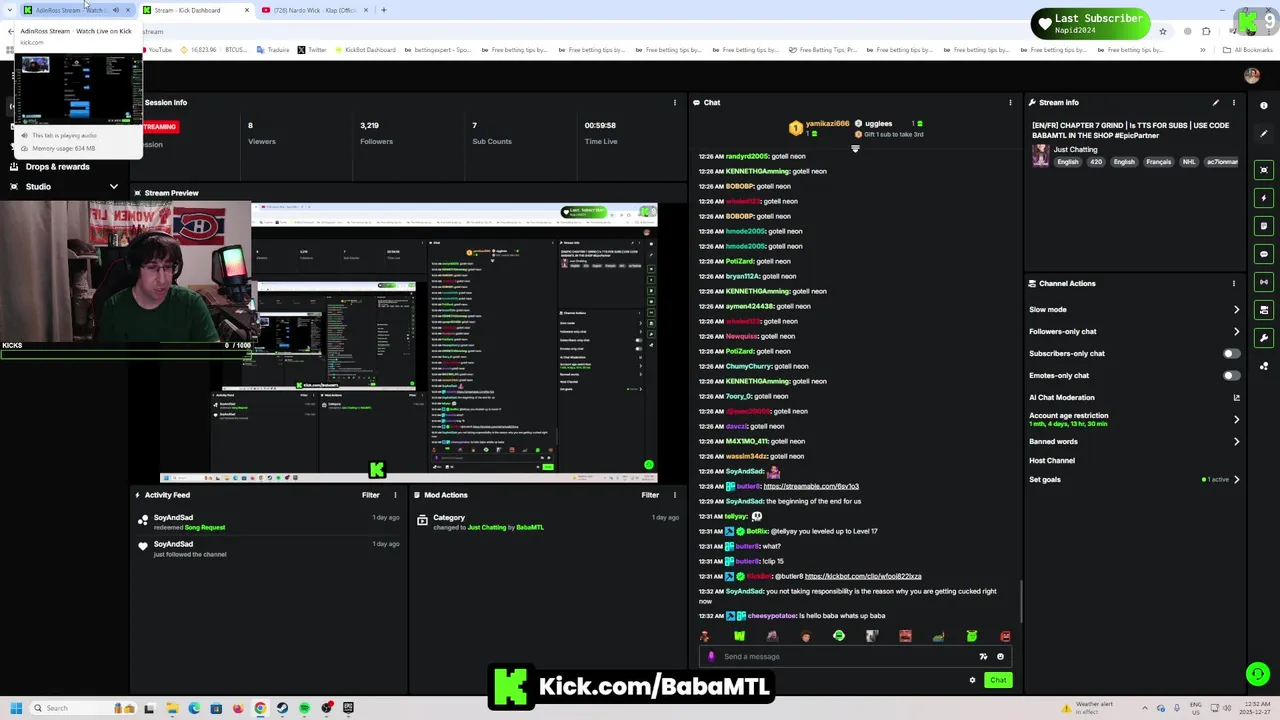Select the green W emote in quick emotes
This screenshot has width=1280, height=720.
click(739, 636)
